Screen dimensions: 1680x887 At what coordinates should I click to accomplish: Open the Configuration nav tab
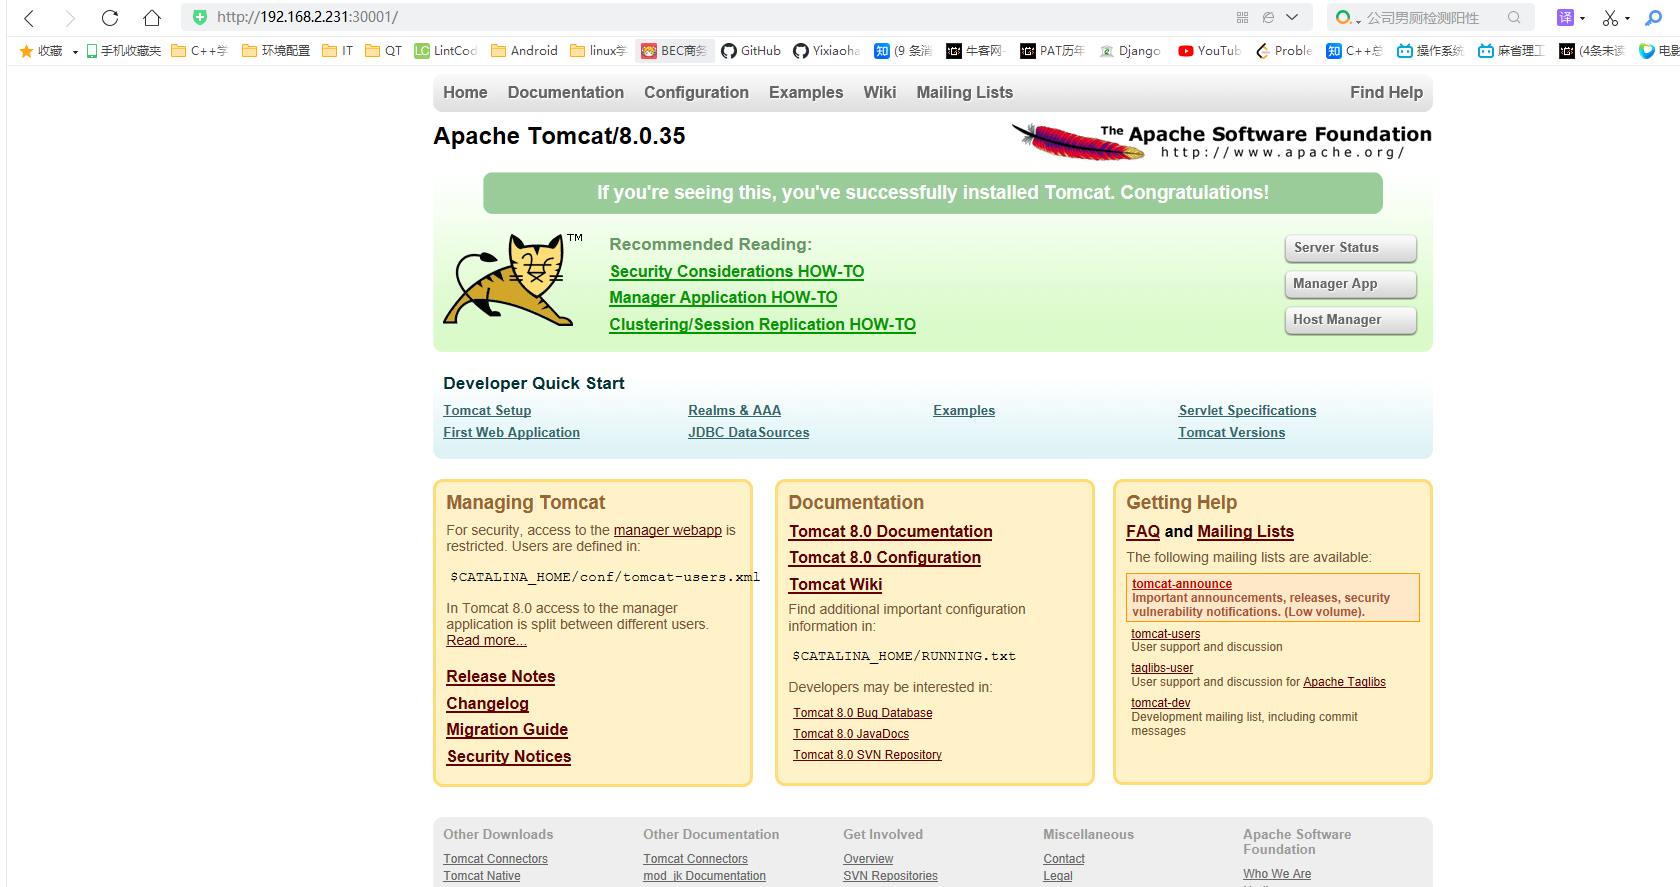point(696,92)
